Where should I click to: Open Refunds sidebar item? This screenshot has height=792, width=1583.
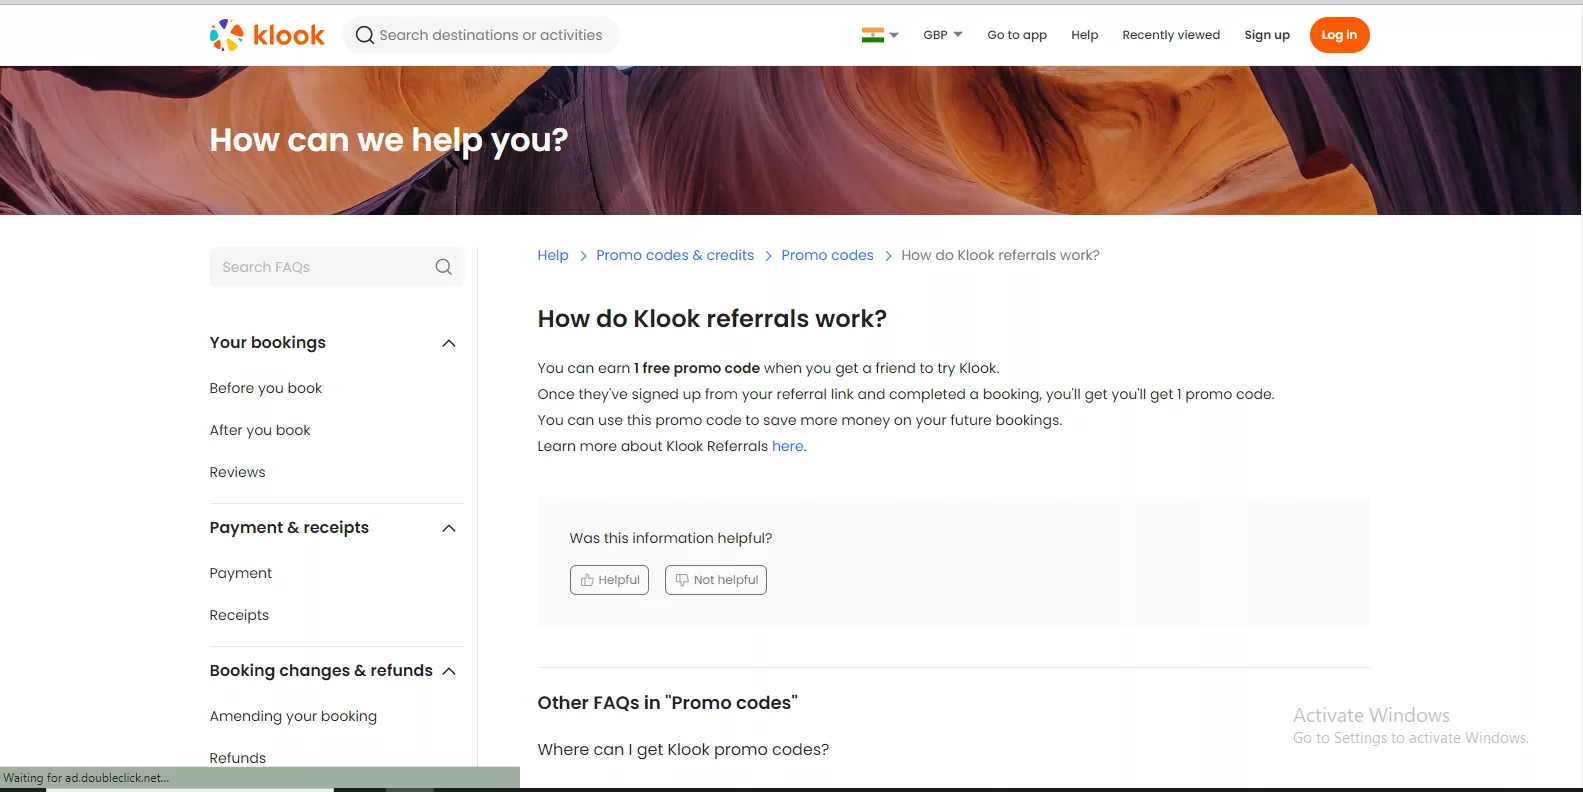pyautogui.click(x=238, y=758)
